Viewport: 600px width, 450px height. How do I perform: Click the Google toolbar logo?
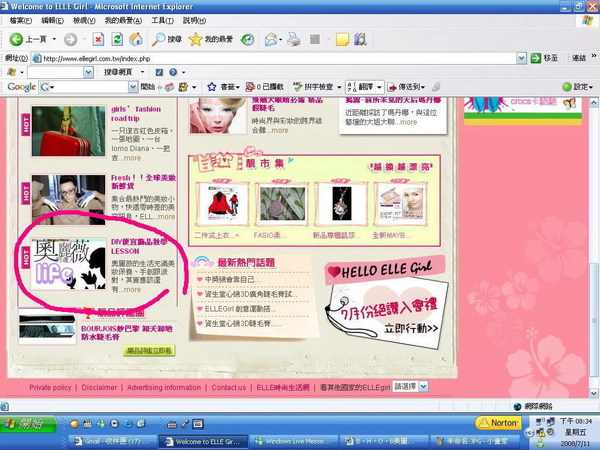(21, 87)
